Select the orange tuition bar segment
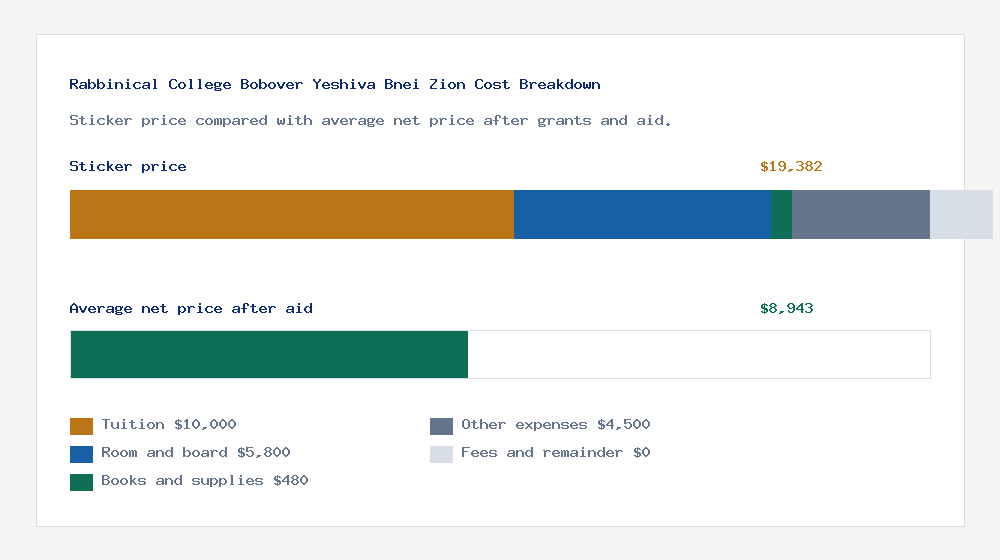 click(x=292, y=214)
